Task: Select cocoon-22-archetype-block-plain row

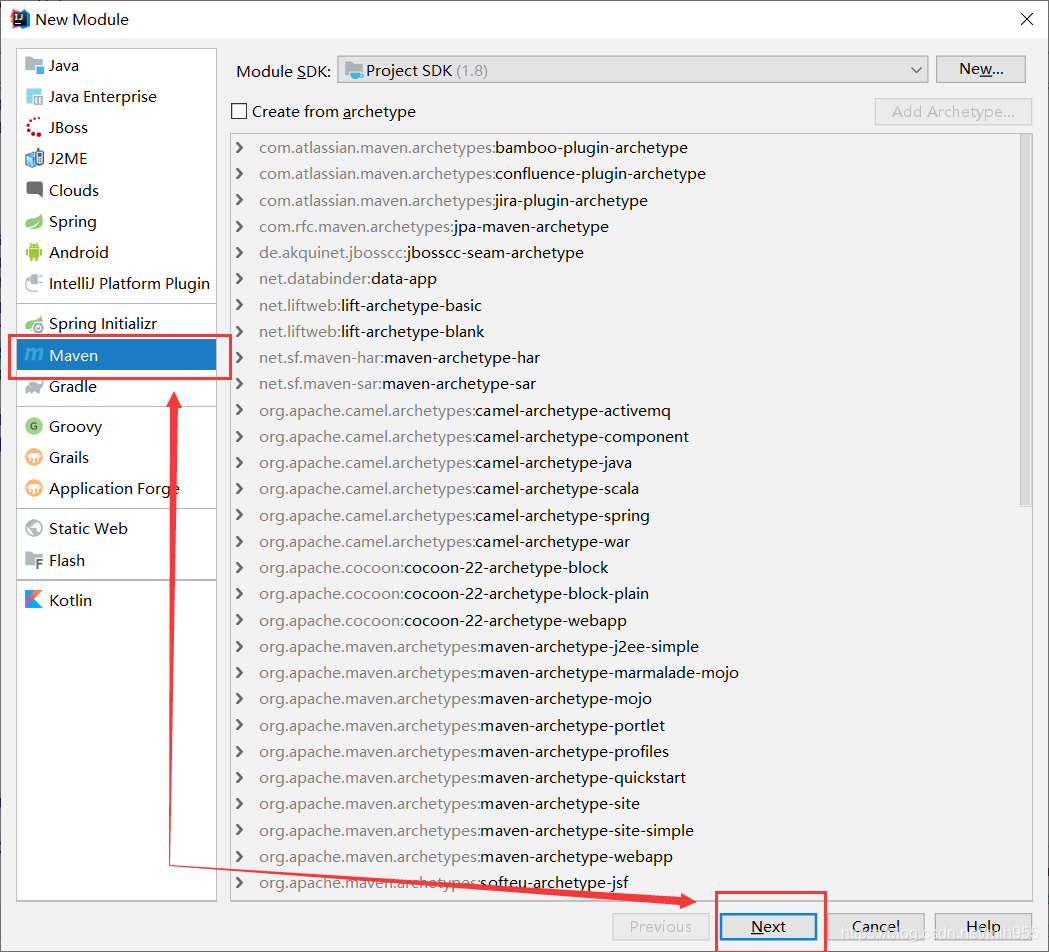Action: coord(625,593)
